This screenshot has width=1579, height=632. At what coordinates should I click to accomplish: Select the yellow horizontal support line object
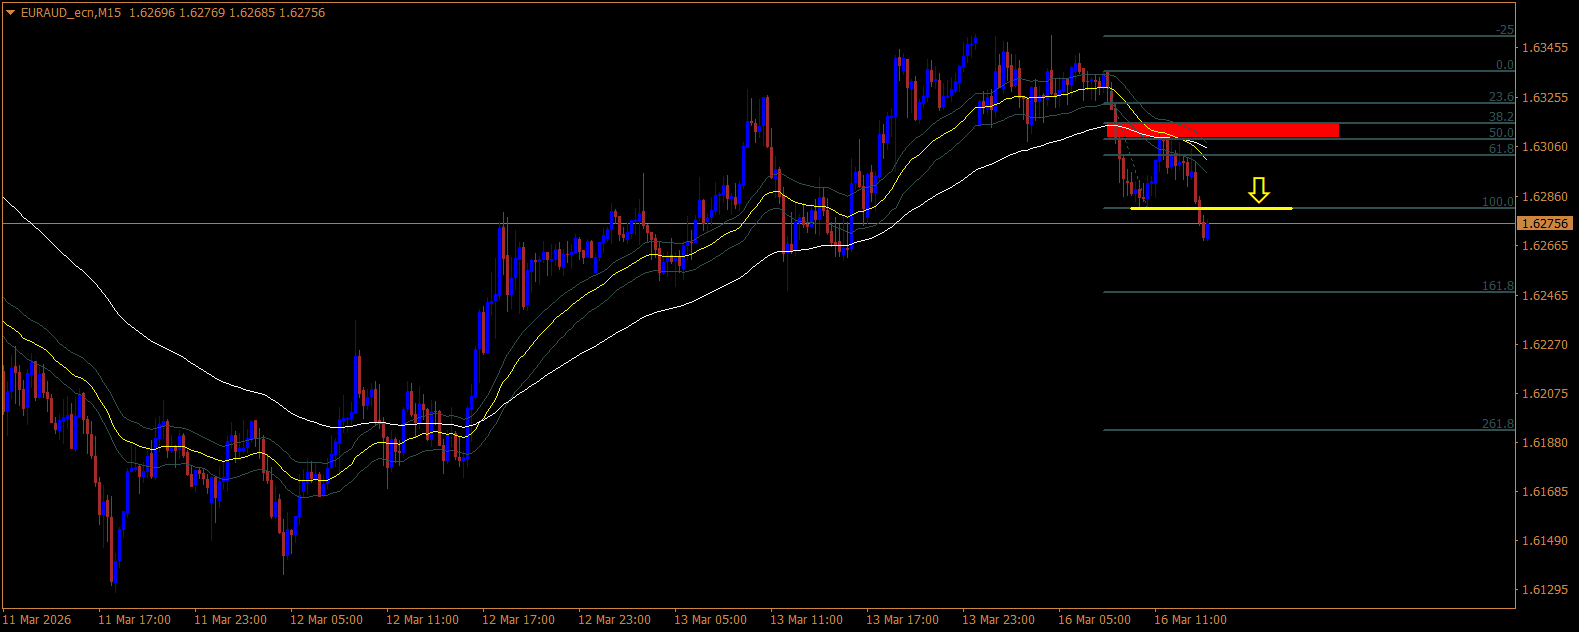pyautogui.click(x=1211, y=208)
